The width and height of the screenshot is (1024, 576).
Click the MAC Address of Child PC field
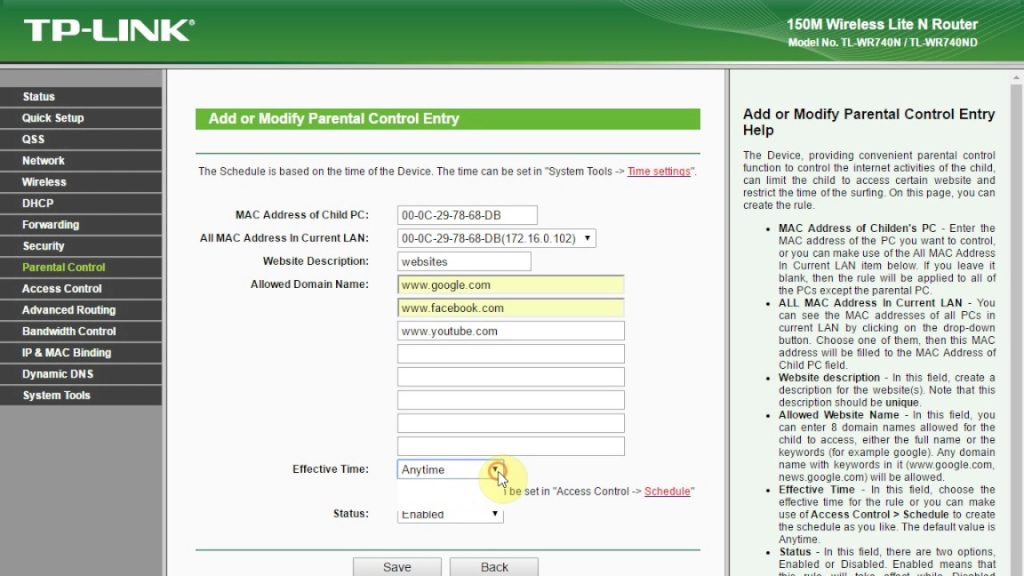coord(467,216)
